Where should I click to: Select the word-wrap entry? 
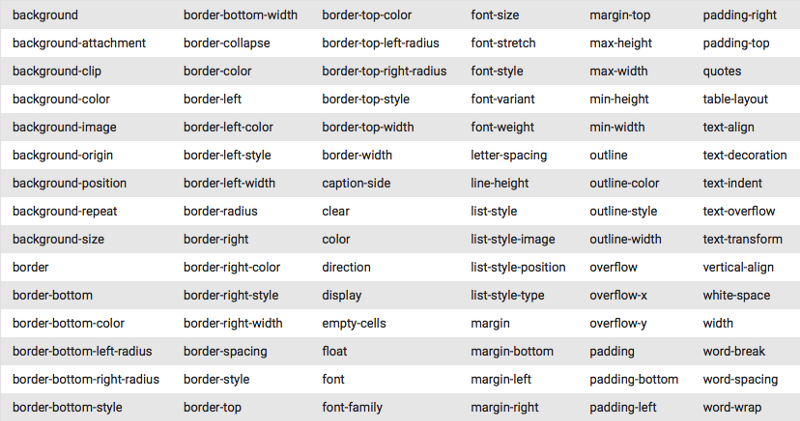pos(732,408)
